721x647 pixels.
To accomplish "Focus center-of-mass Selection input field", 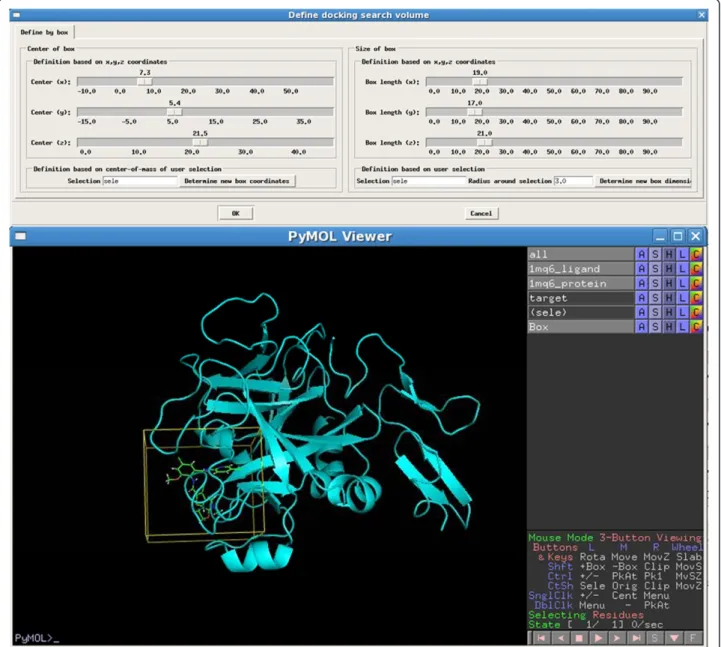I will tap(140, 181).
